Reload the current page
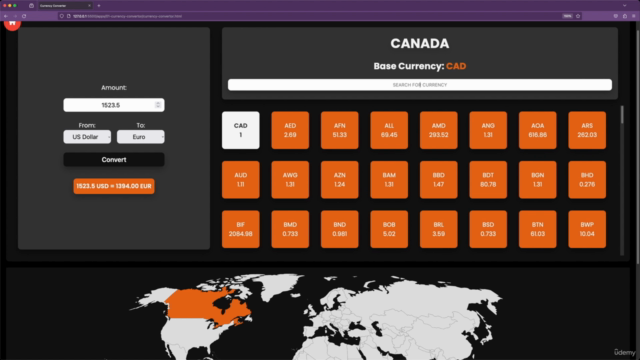Screen dimensions: 640x360 [x=24, y=16]
